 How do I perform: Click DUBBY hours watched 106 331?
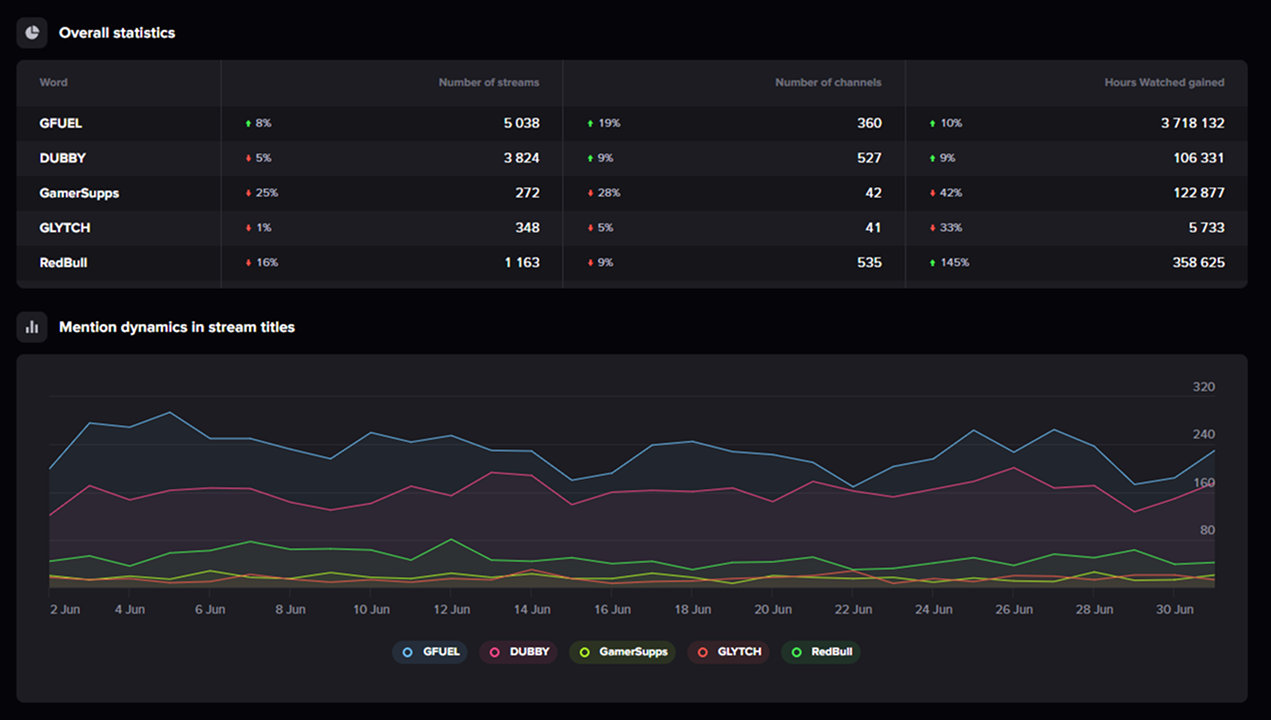1199,158
